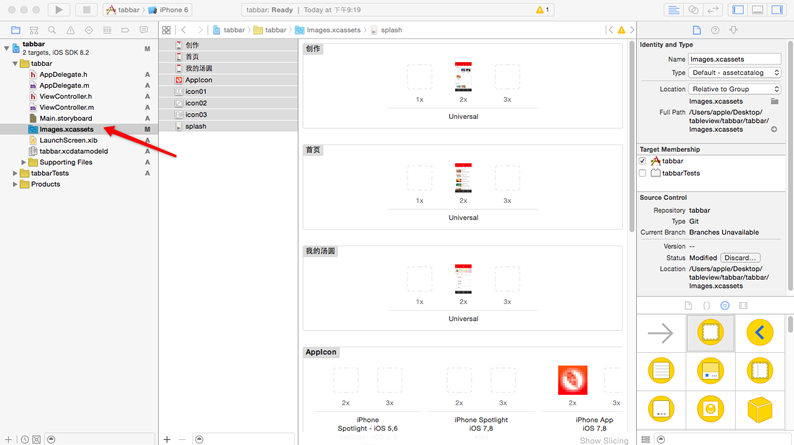
Task: Open the Symbol navigator tab icon
Action: pyautogui.click(x=34, y=30)
